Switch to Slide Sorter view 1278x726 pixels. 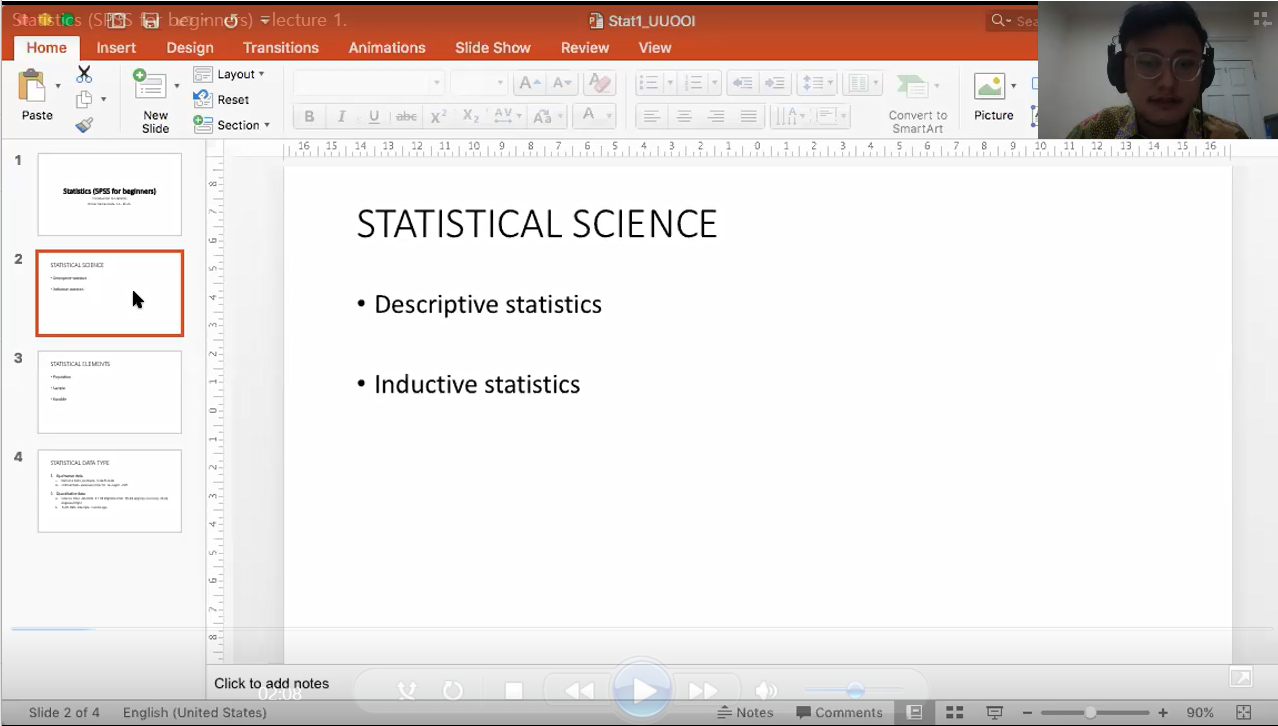[x=955, y=712]
